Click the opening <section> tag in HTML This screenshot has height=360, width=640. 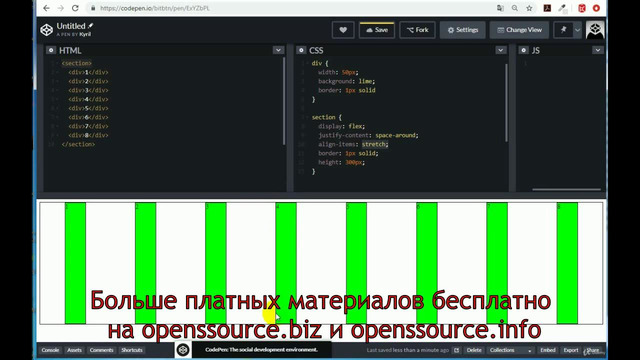[77, 63]
